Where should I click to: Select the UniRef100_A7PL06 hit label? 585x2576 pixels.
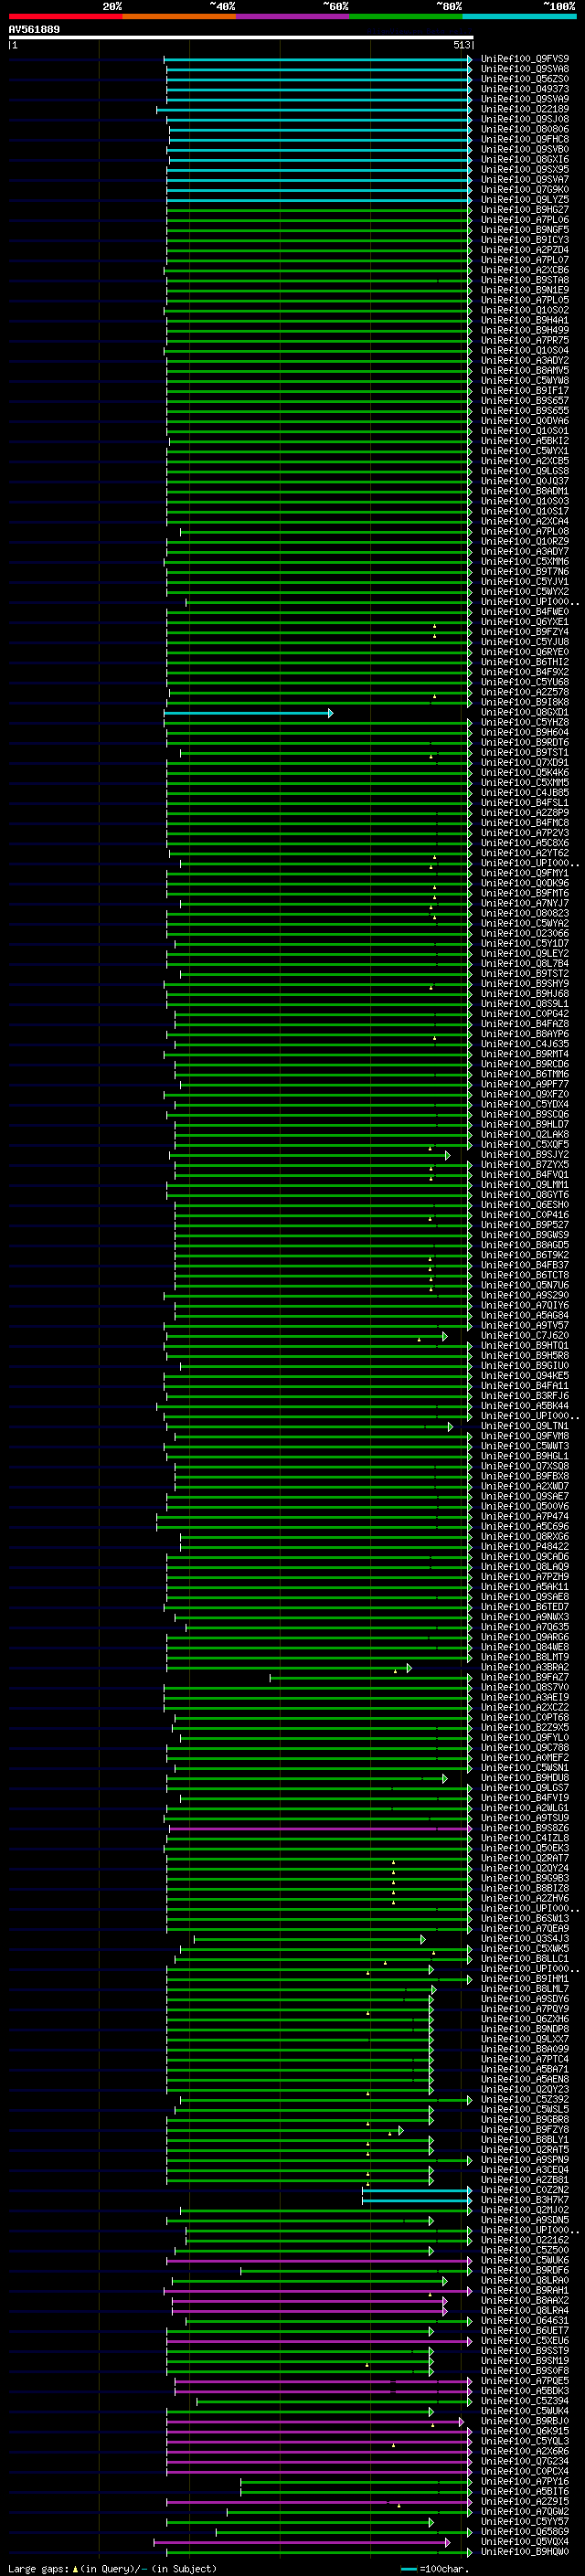525,220
